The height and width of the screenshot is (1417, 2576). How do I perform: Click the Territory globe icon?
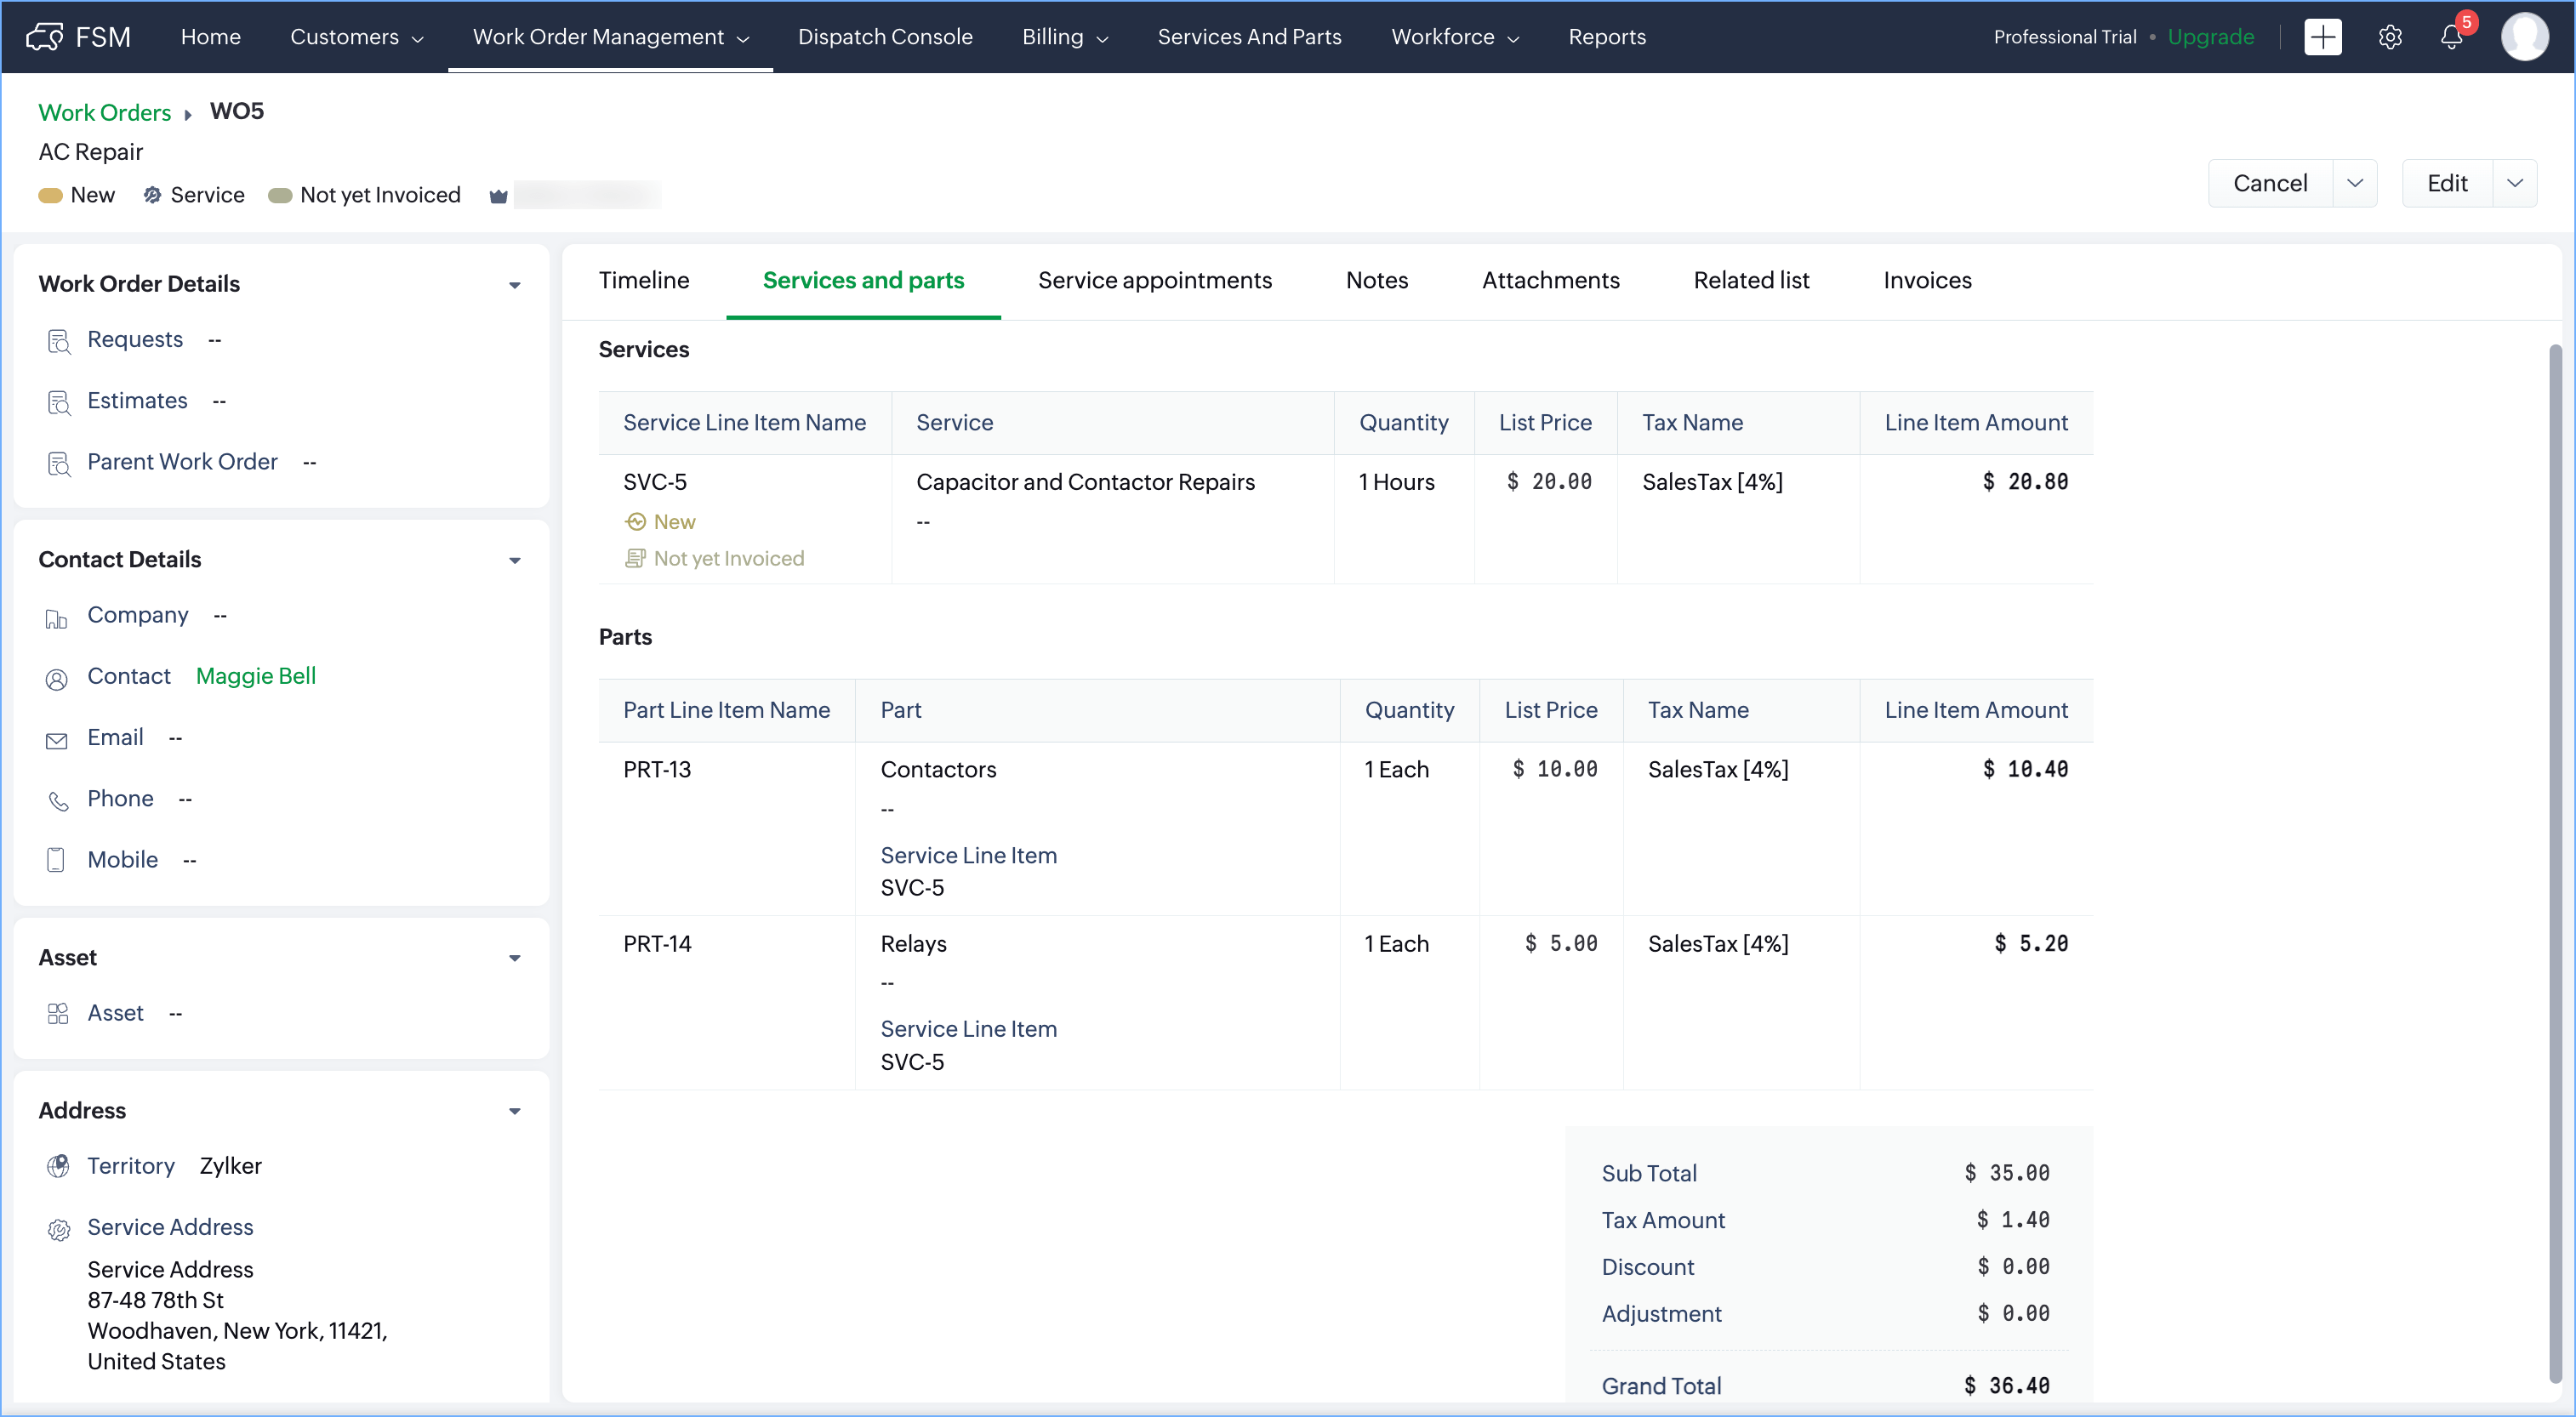point(58,1166)
